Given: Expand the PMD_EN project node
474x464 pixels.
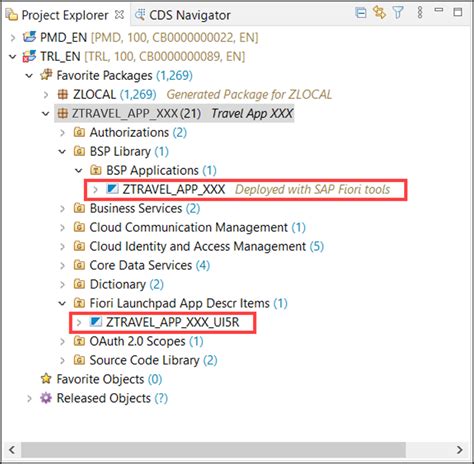Looking at the screenshot, I should (x=13, y=37).
